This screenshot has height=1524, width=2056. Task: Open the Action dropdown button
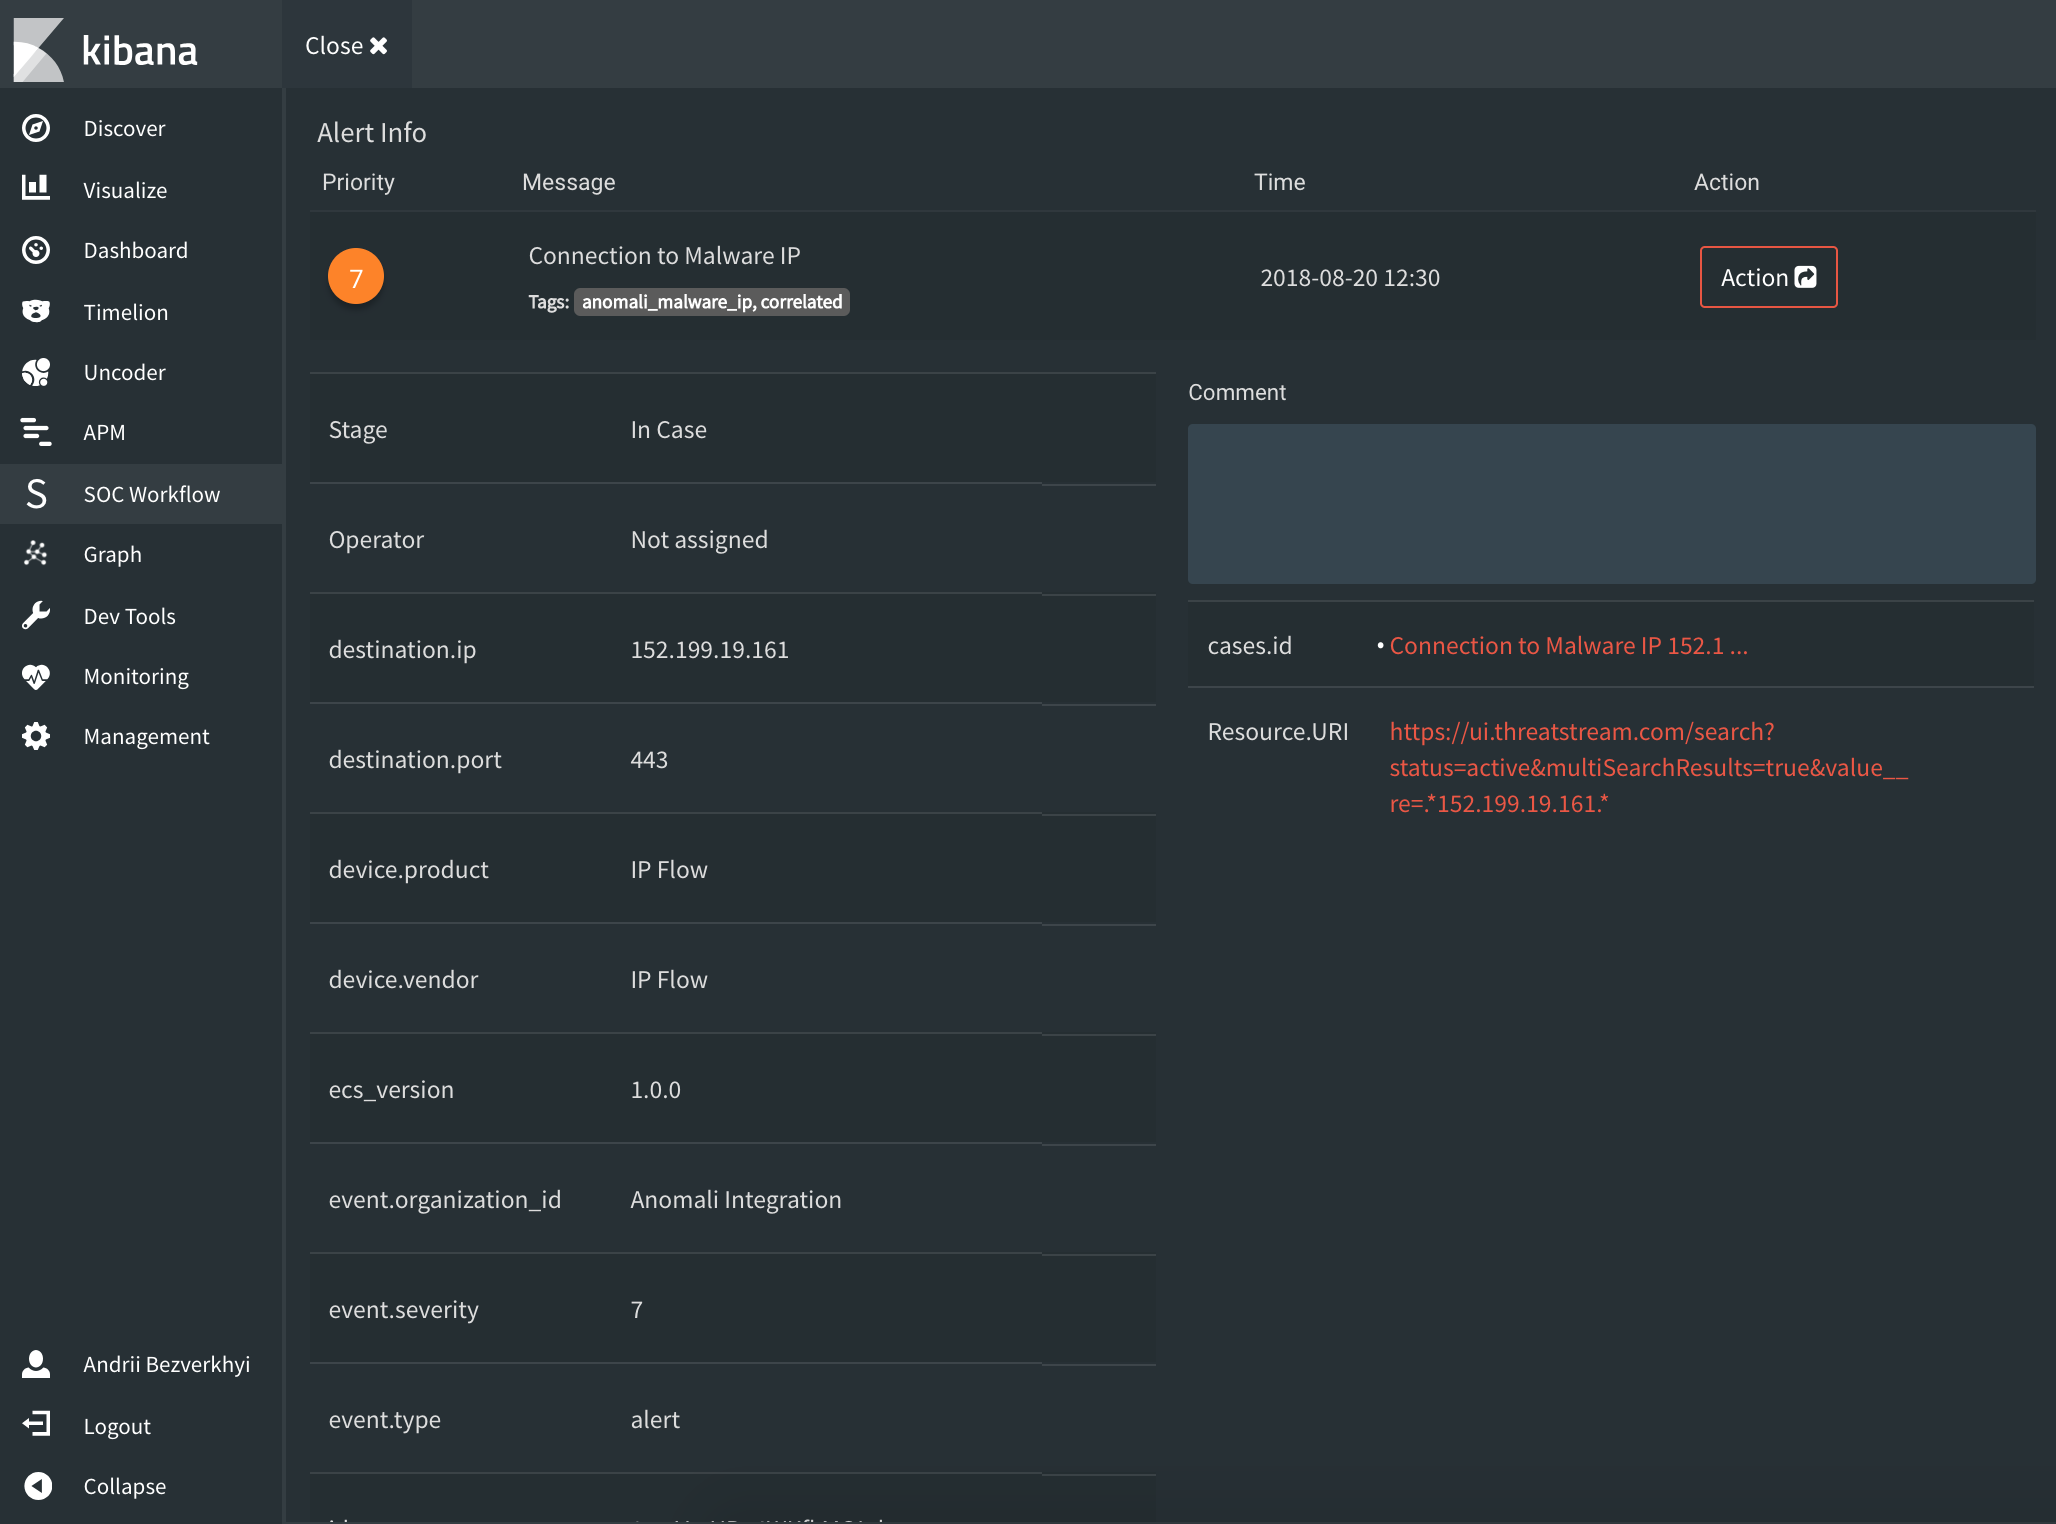(x=1768, y=277)
